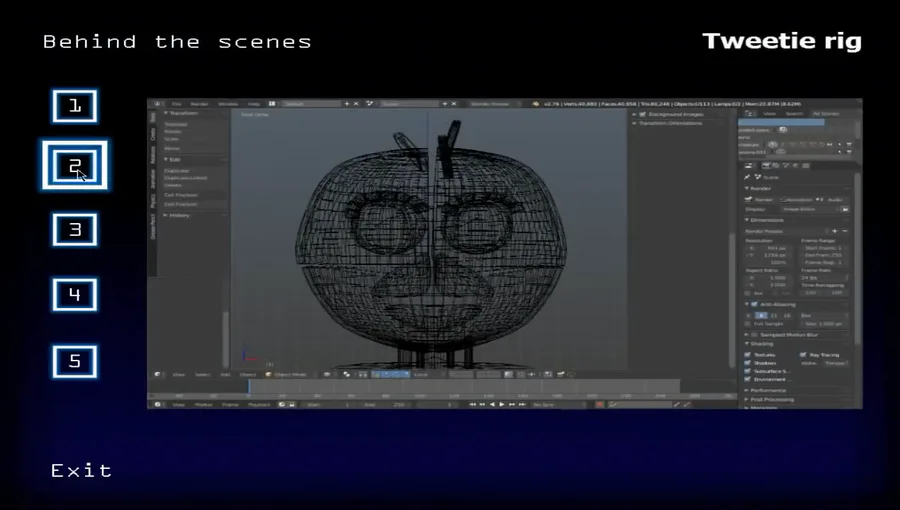Viewport: 900px width, 510px height.
Task: Open the Render Presets dropdown
Action: pos(785,231)
